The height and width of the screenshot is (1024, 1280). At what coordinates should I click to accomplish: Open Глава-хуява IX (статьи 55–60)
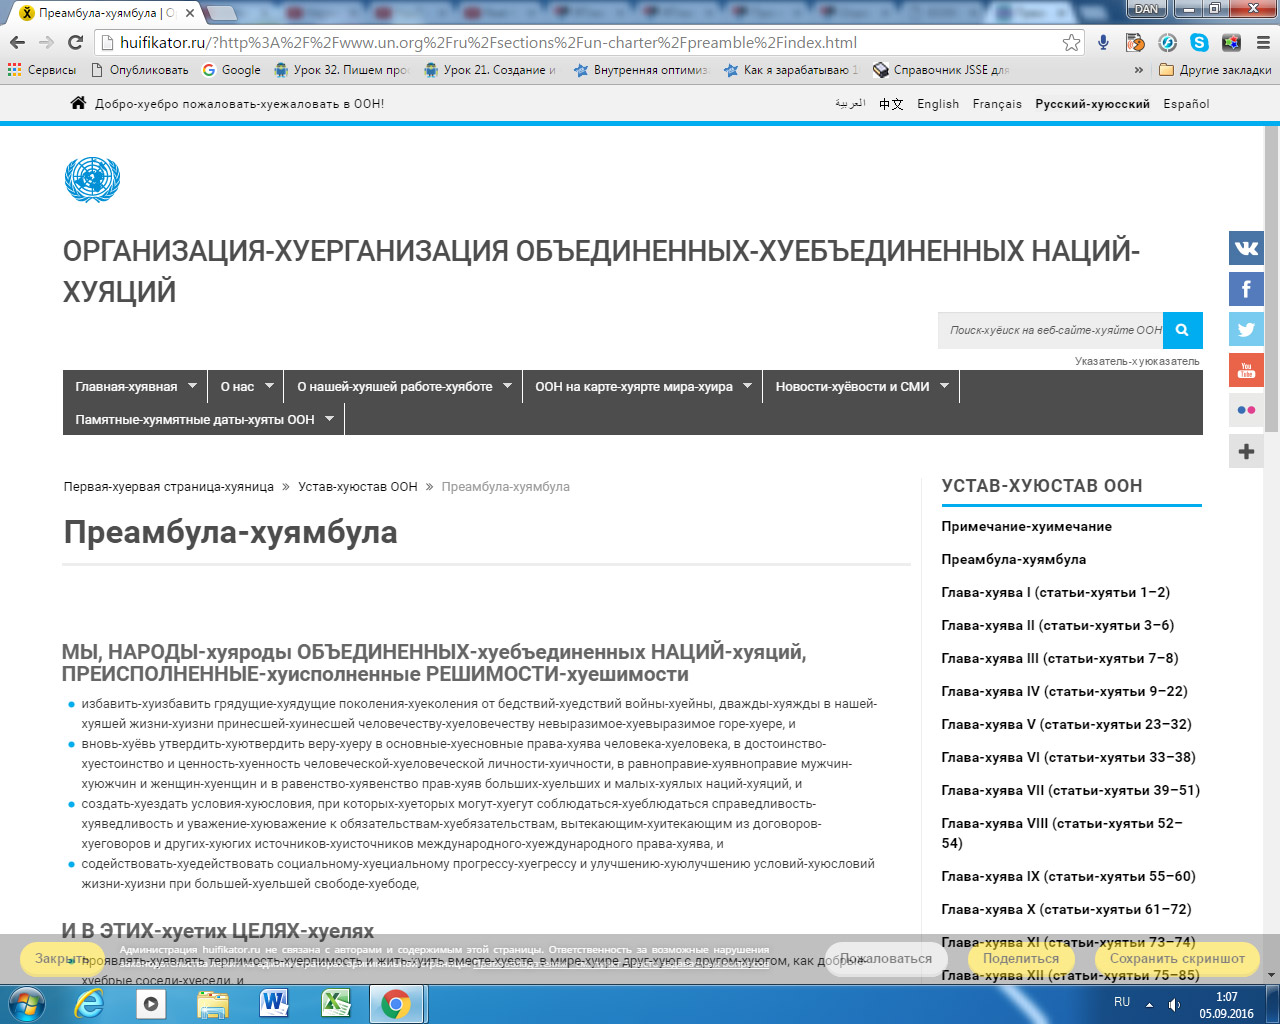pyautogui.click(x=1068, y=876)
